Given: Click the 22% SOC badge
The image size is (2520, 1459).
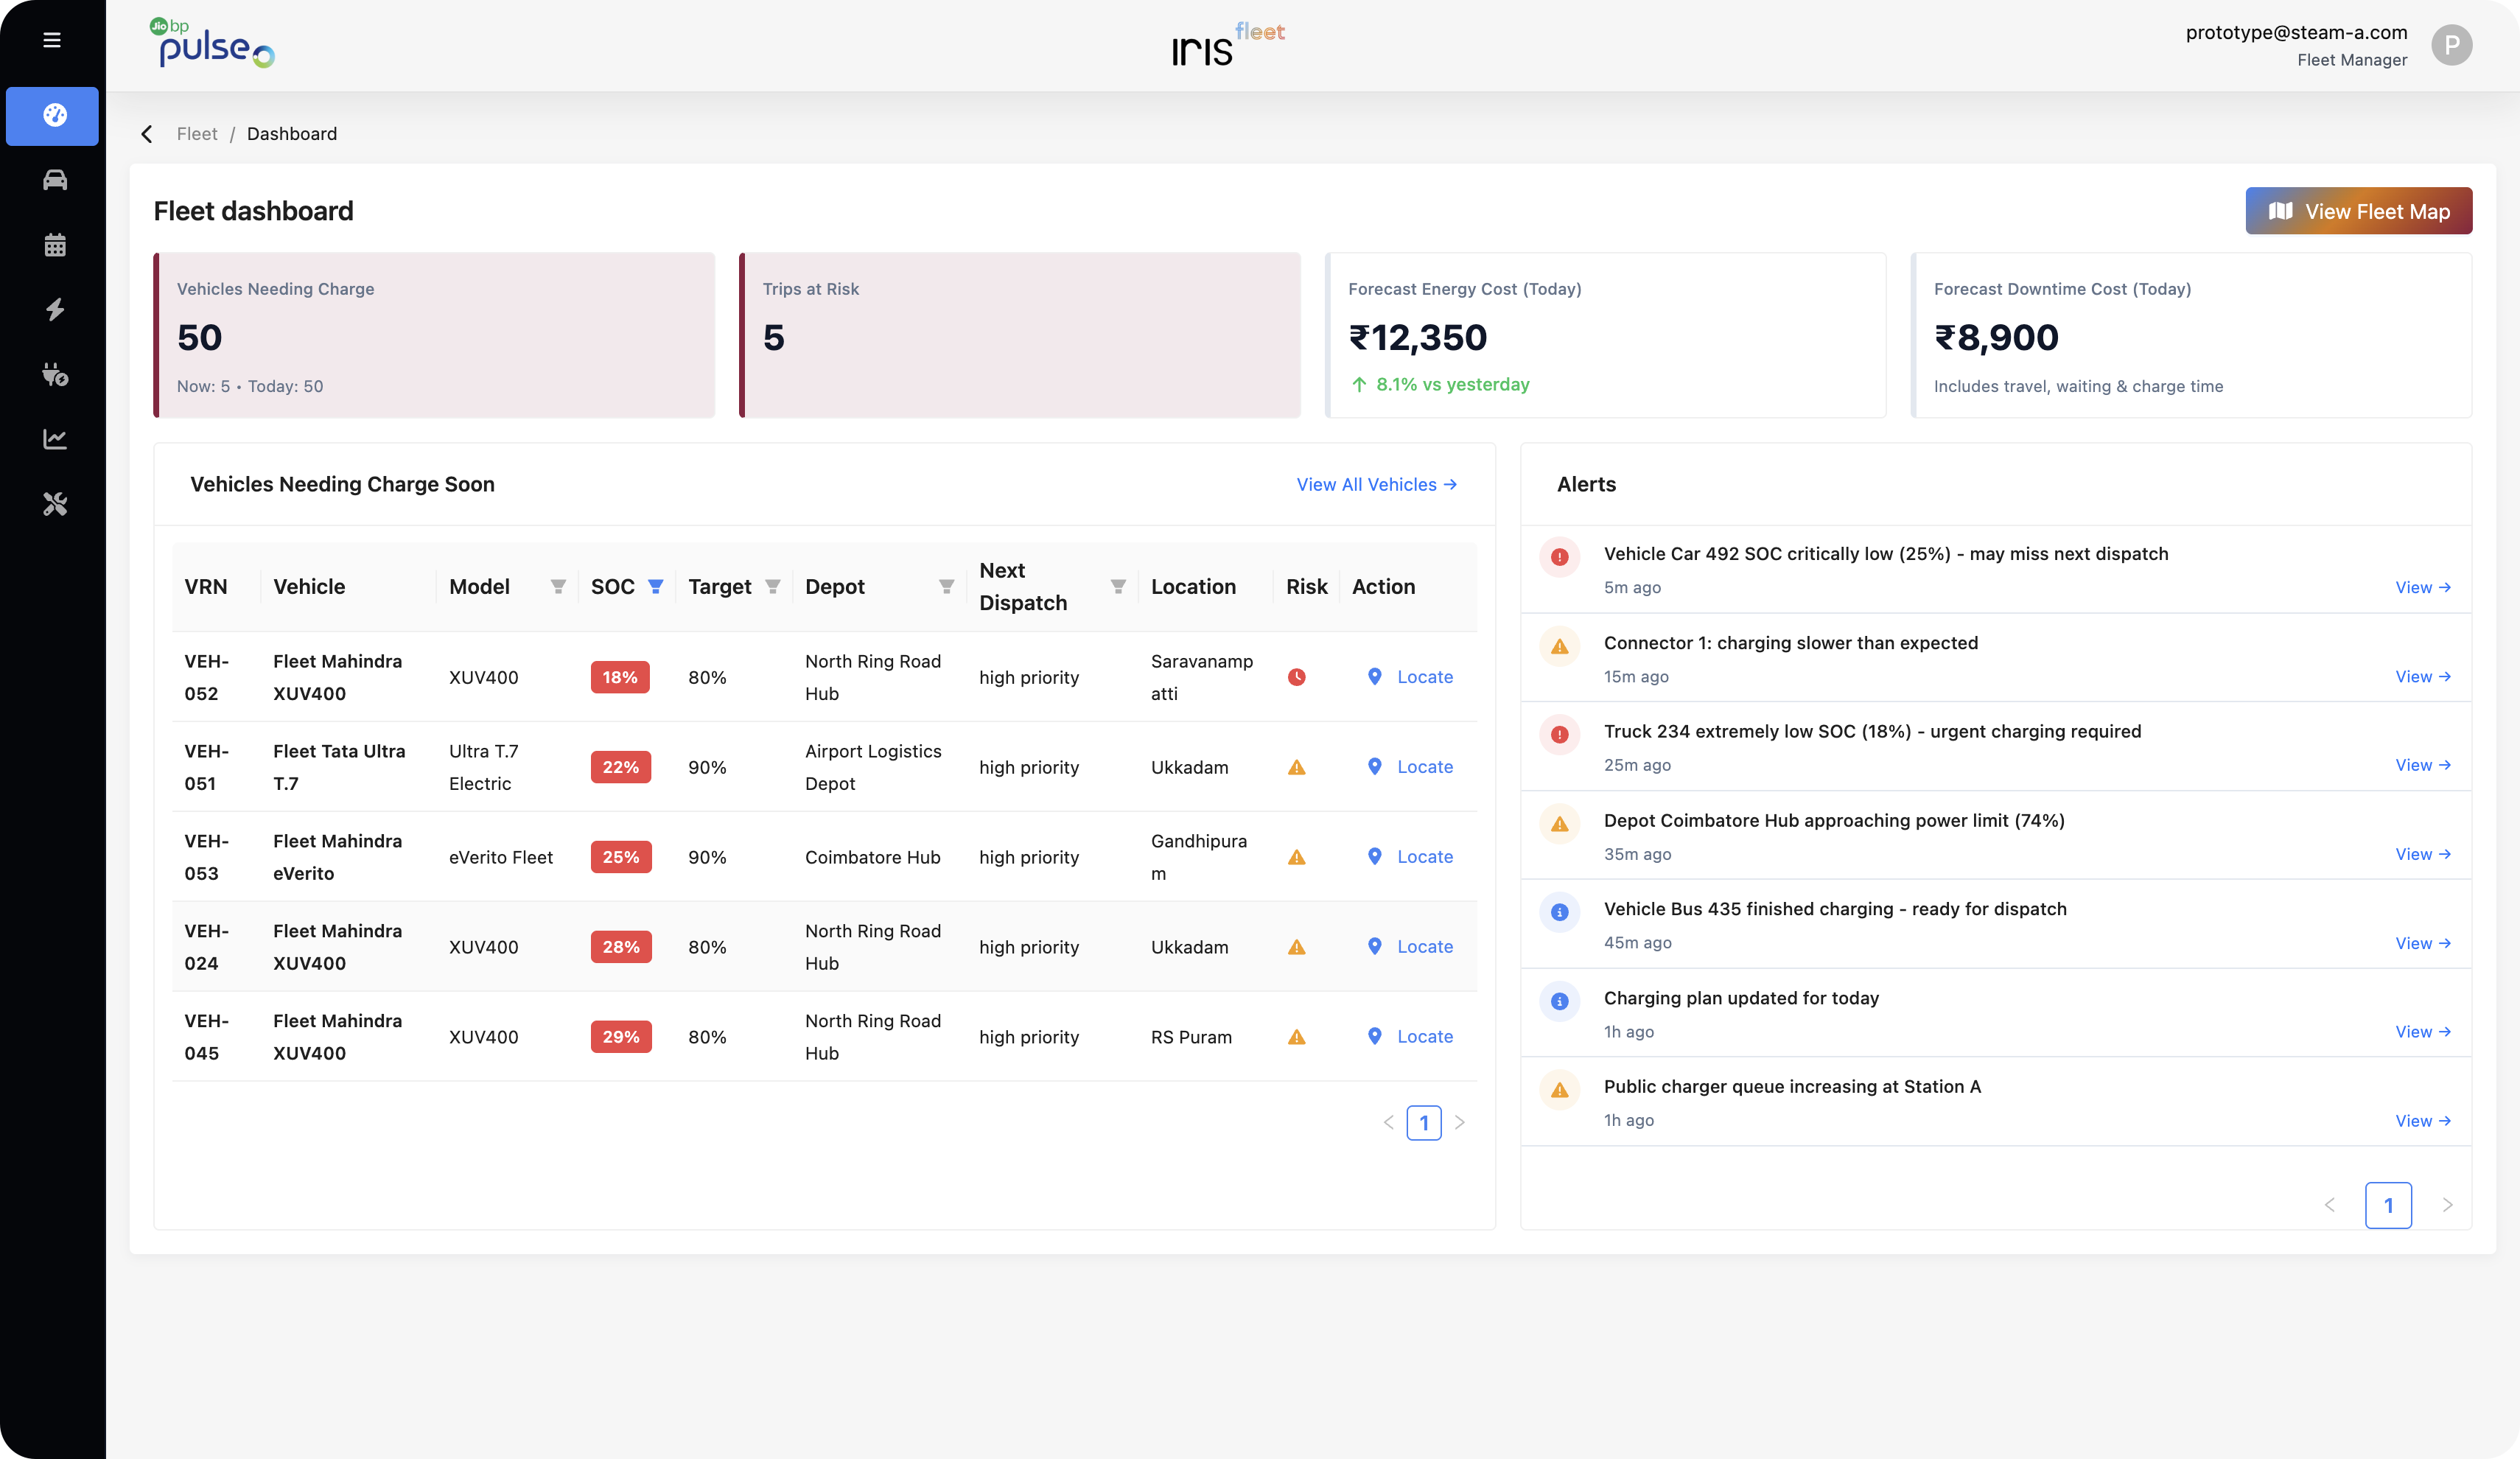Looking at the screenshot, I should (621, 767).
